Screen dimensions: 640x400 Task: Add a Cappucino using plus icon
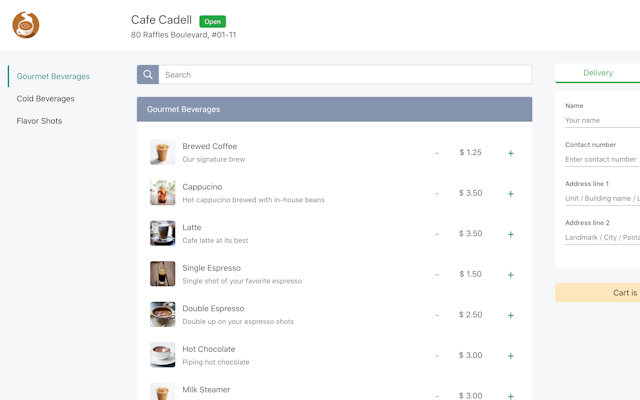[510, 194]
